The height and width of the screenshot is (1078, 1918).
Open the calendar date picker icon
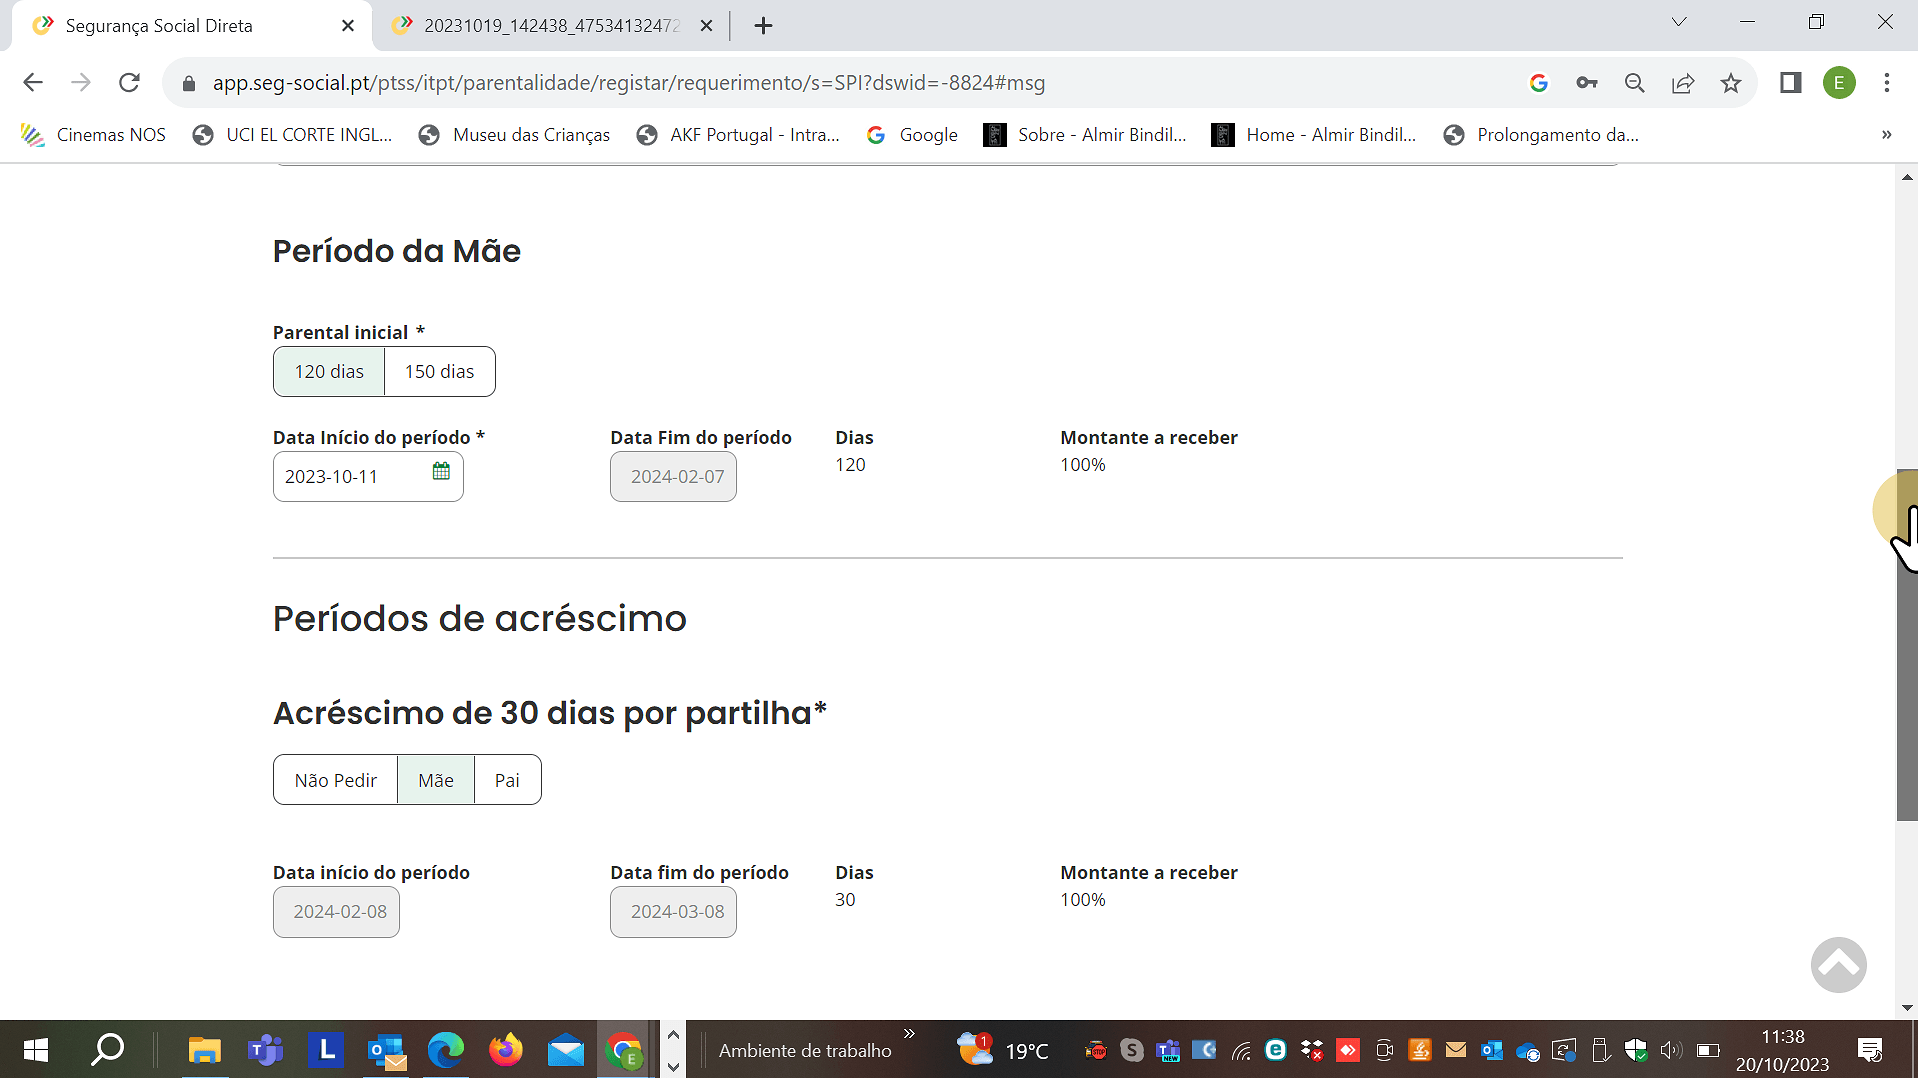[x=441, y=472]
